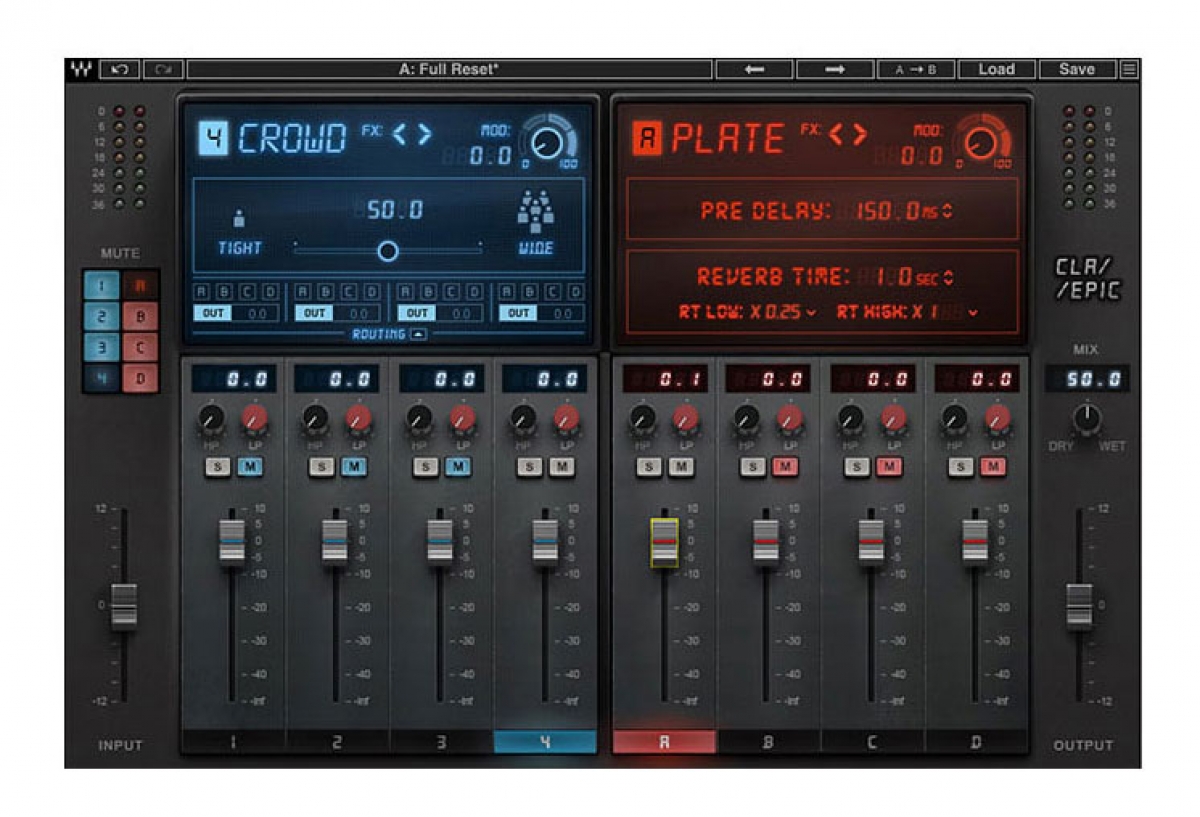1200x817 pixels.
Task: Solo channel 1 with its S button
Action: pos(216,467)
